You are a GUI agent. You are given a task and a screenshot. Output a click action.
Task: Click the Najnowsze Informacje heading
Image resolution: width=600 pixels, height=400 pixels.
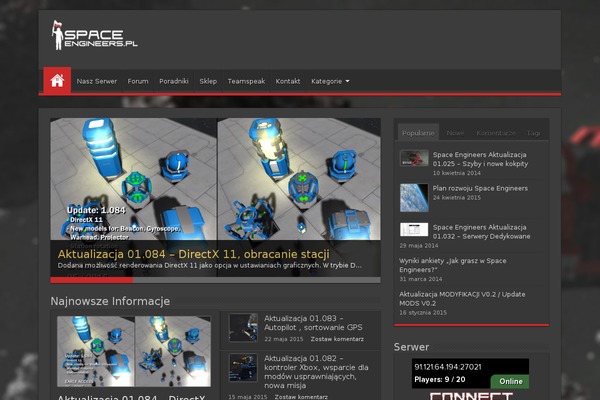pyautogui.click(x=110, y=301)
